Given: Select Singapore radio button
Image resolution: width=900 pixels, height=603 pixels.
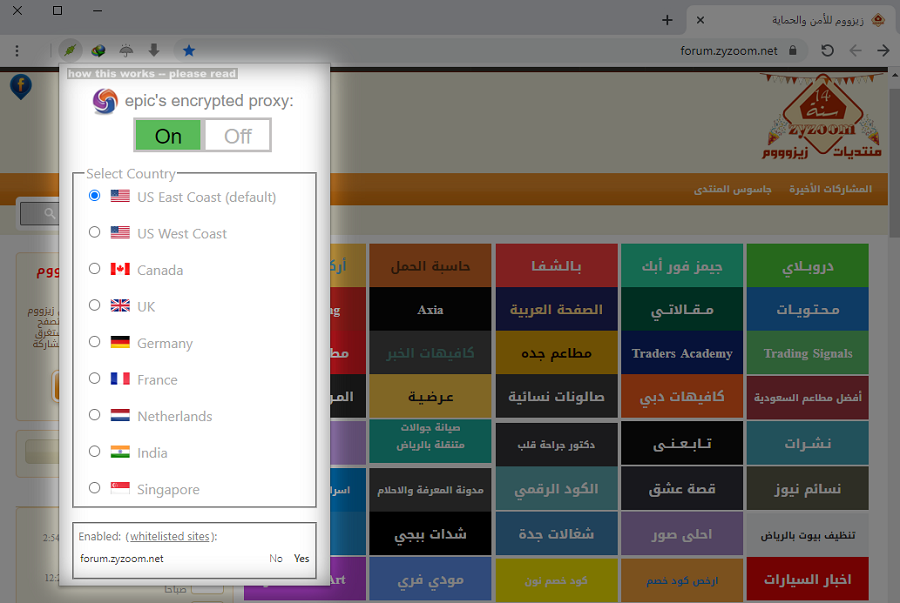Looking at the screenshot, I should pyautogui.click(x=95, y=488).
